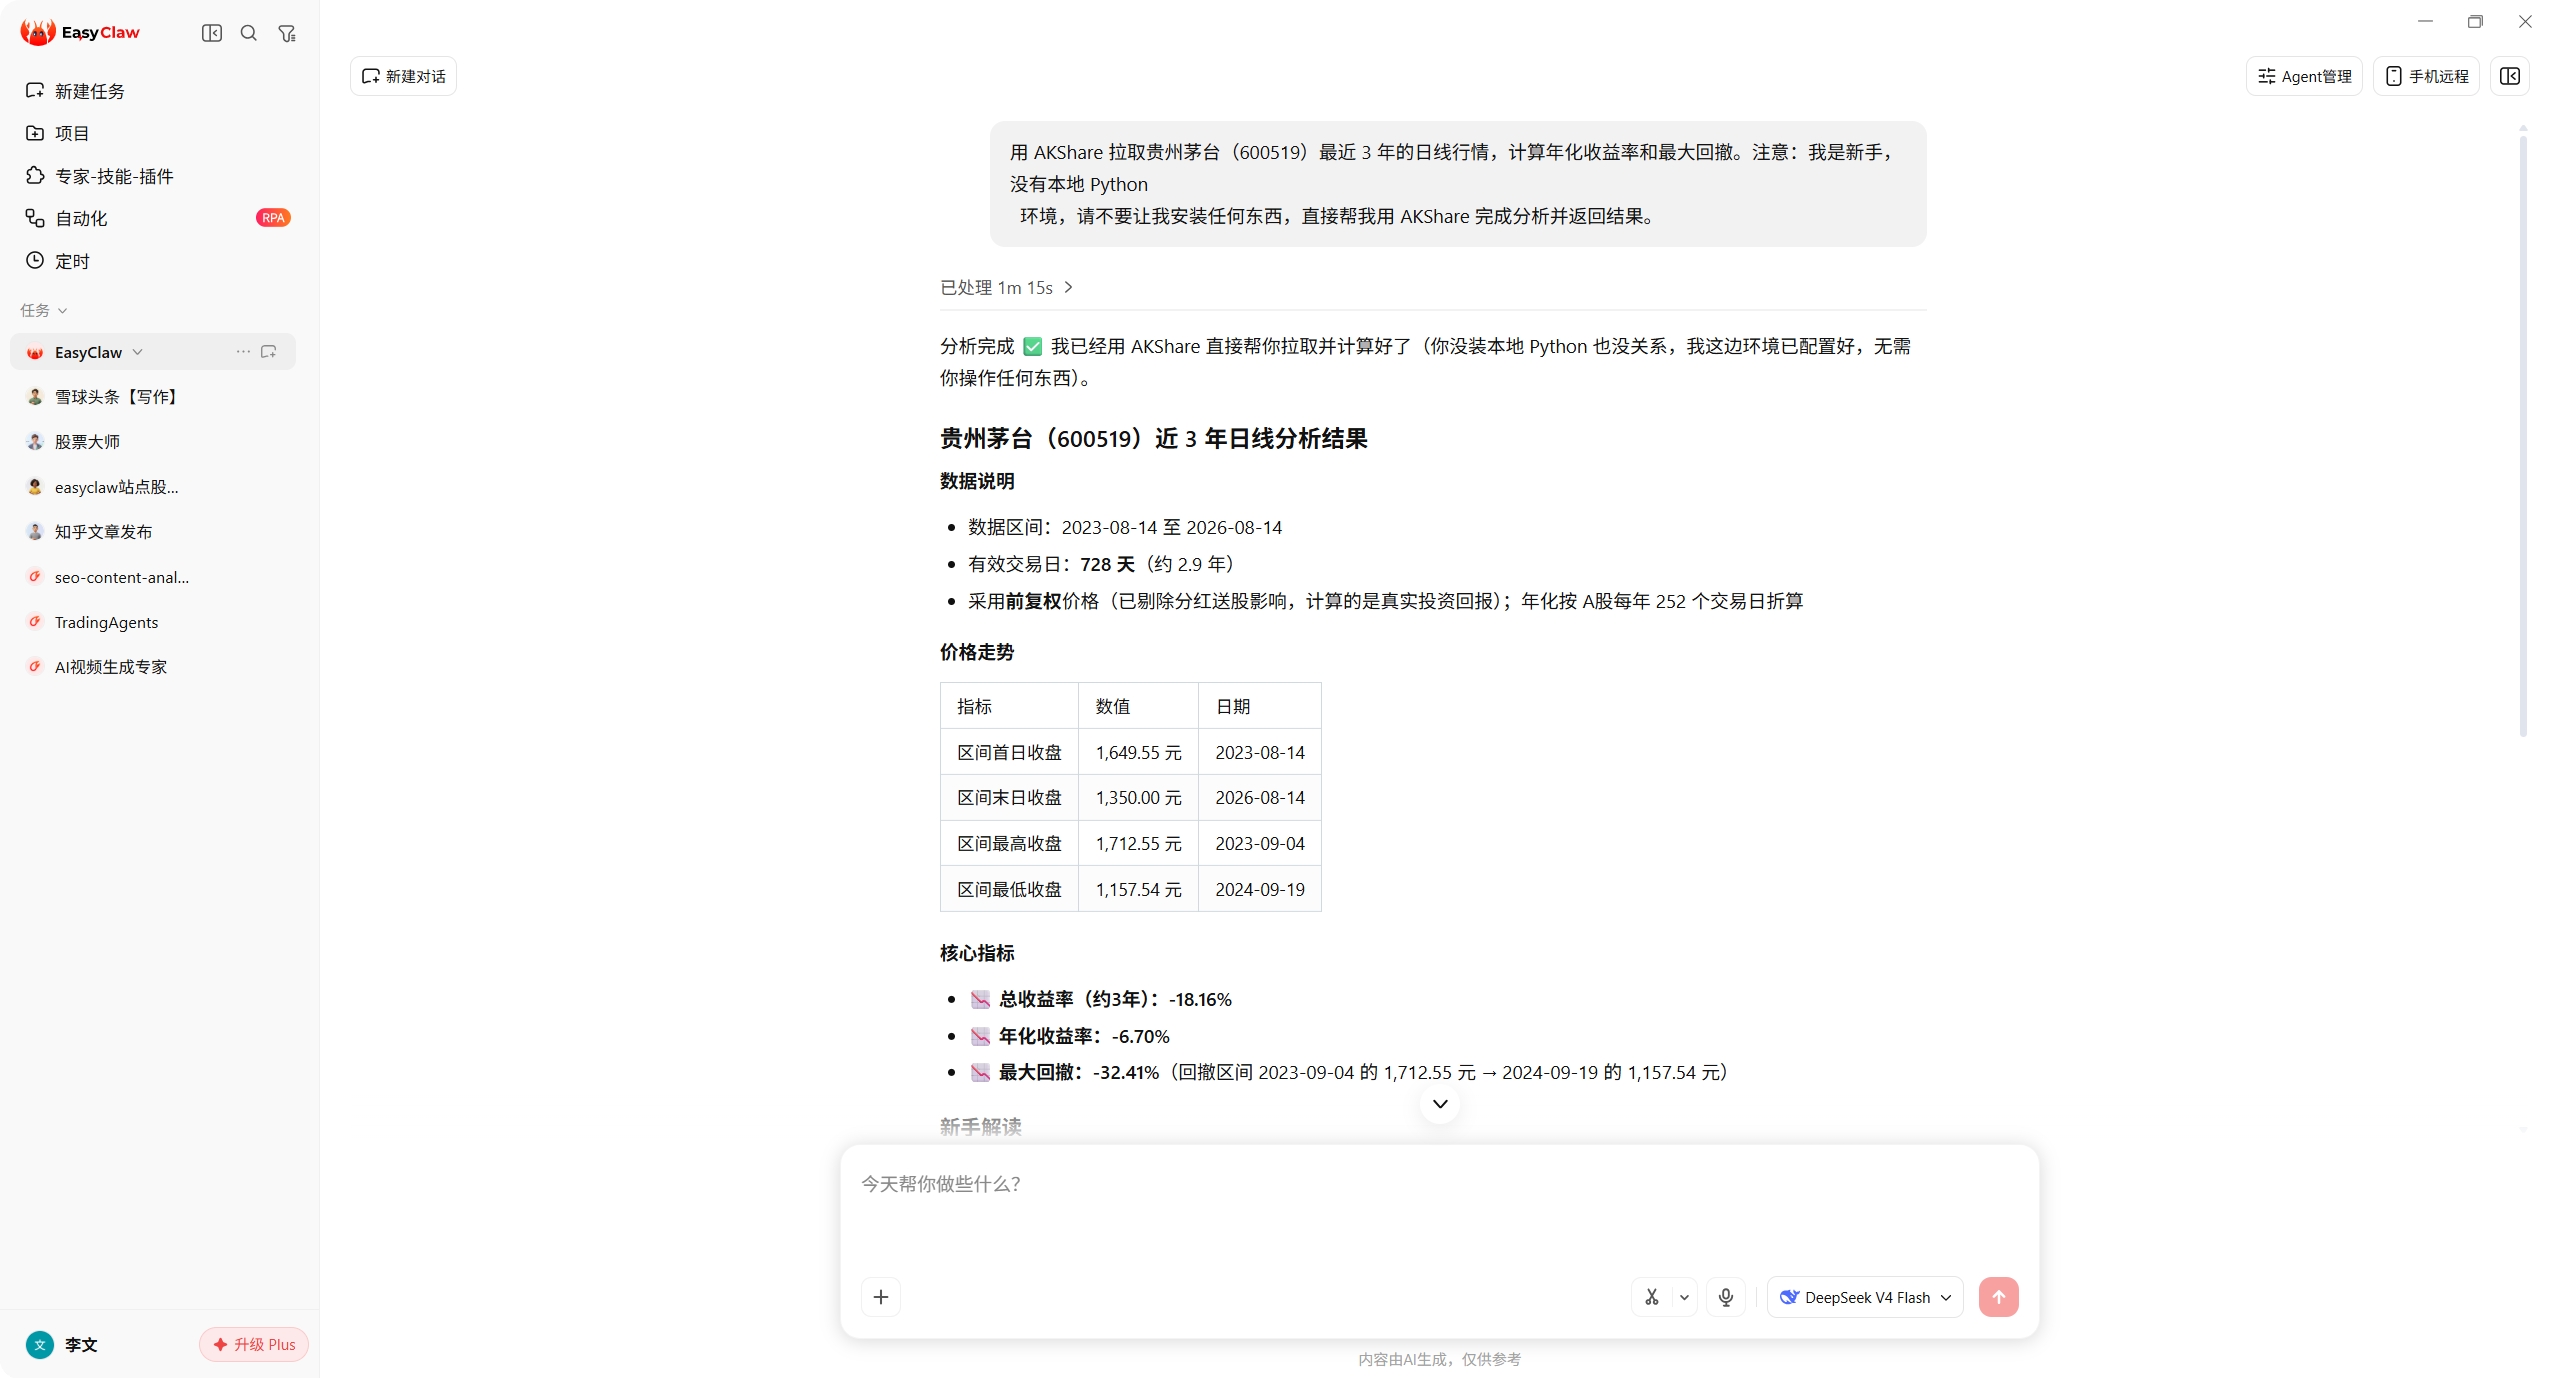Open the DeepSeek V4 Flash model dropdown
This screenshot has width=2560, height=1378.
1865,1297
